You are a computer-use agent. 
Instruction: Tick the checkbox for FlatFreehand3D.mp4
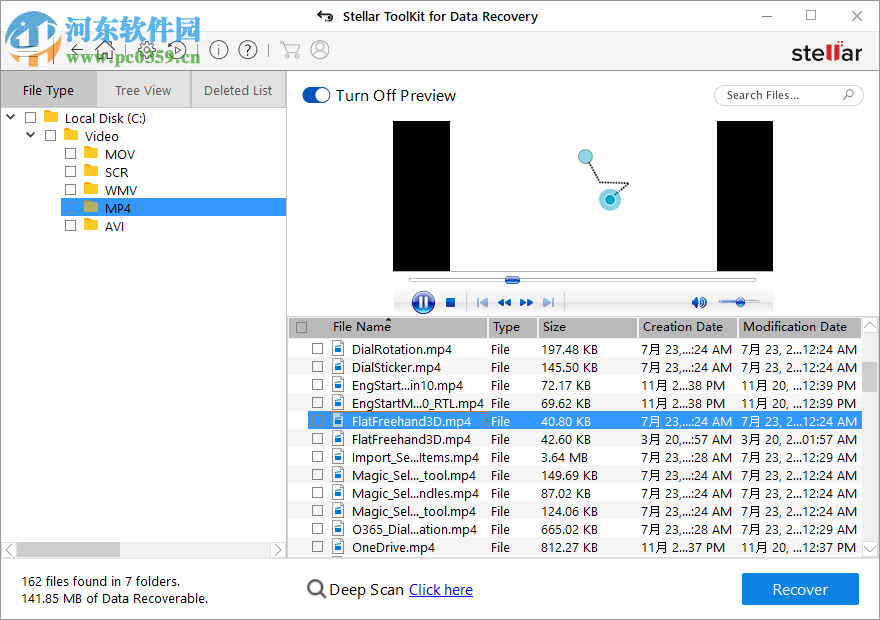point(317,420)
